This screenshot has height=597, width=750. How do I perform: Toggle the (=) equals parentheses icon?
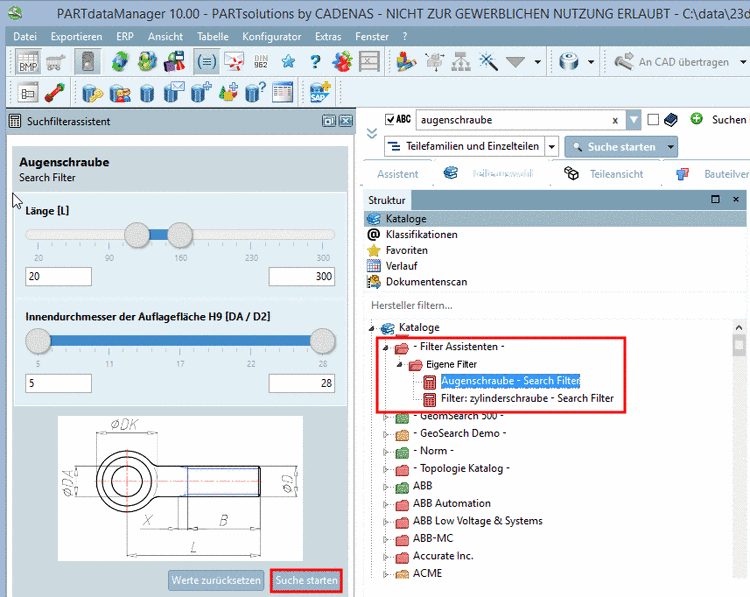coord(207,62)
